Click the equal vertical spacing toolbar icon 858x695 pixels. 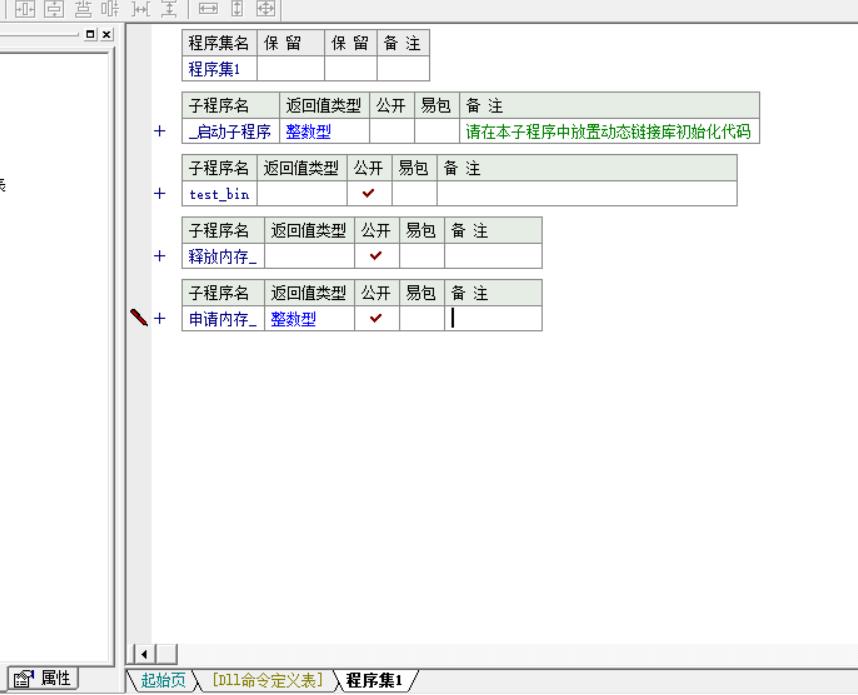(x=169, y=8)
